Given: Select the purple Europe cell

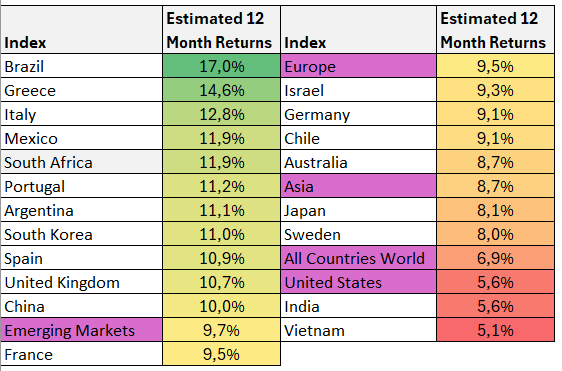Looking at the screenshot, I should coord(359,66).
